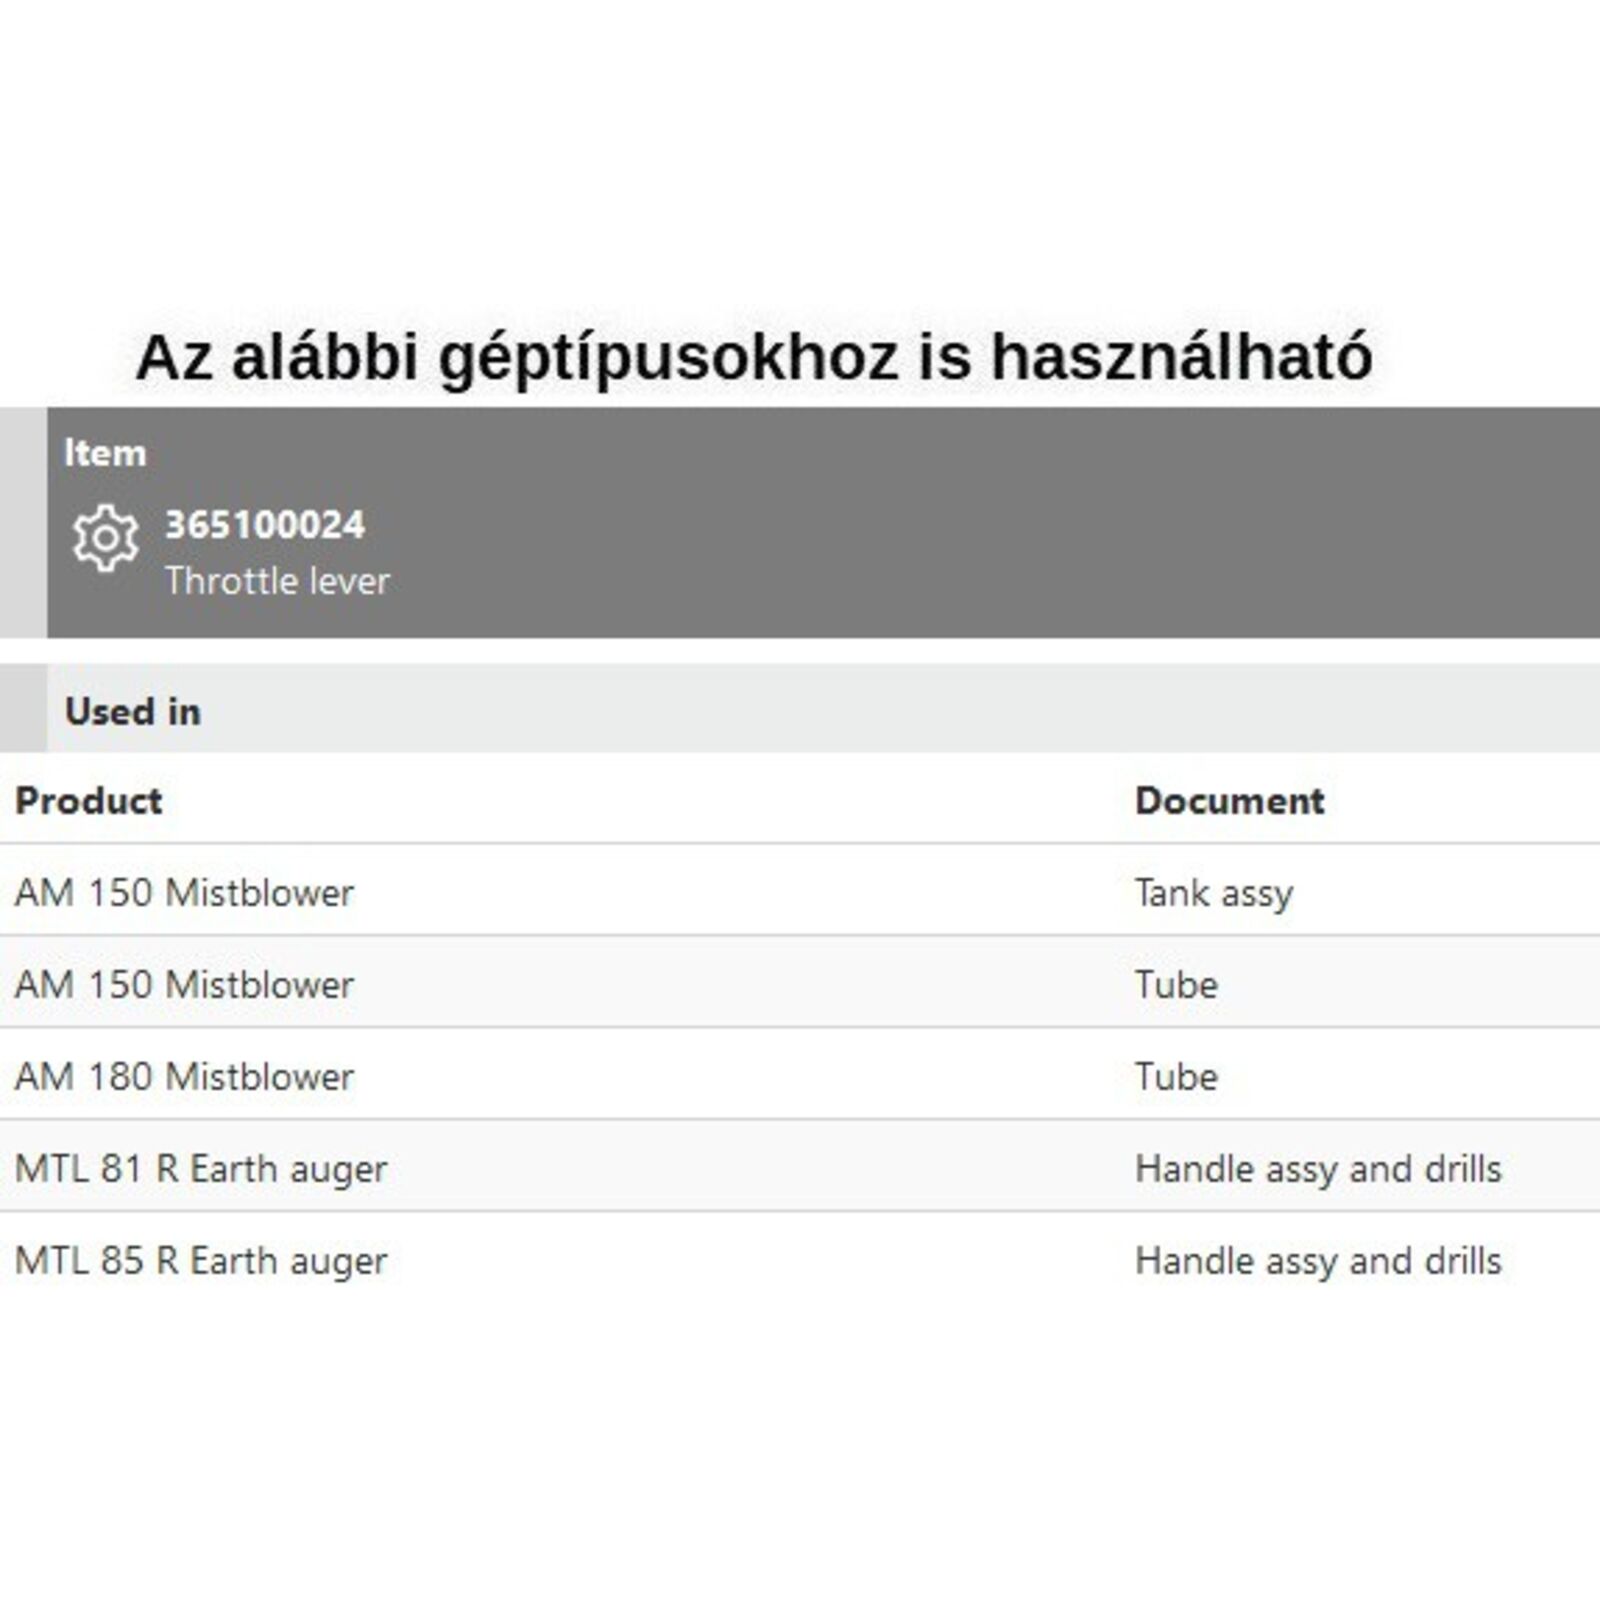
Task: Select AM 150 Mistblower Tube product row
Action: pyautogui.click(x=184, y=985)
